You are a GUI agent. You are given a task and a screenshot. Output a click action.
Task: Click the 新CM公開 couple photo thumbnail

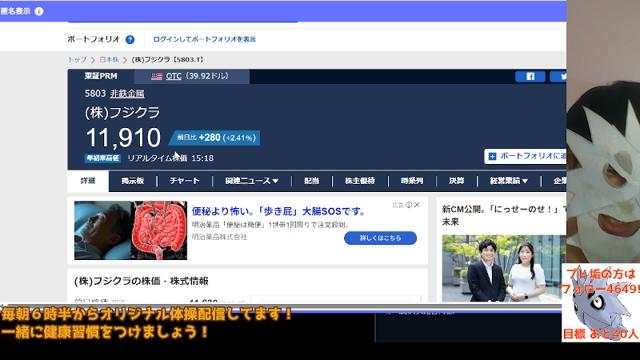click(x=504, y=268)
